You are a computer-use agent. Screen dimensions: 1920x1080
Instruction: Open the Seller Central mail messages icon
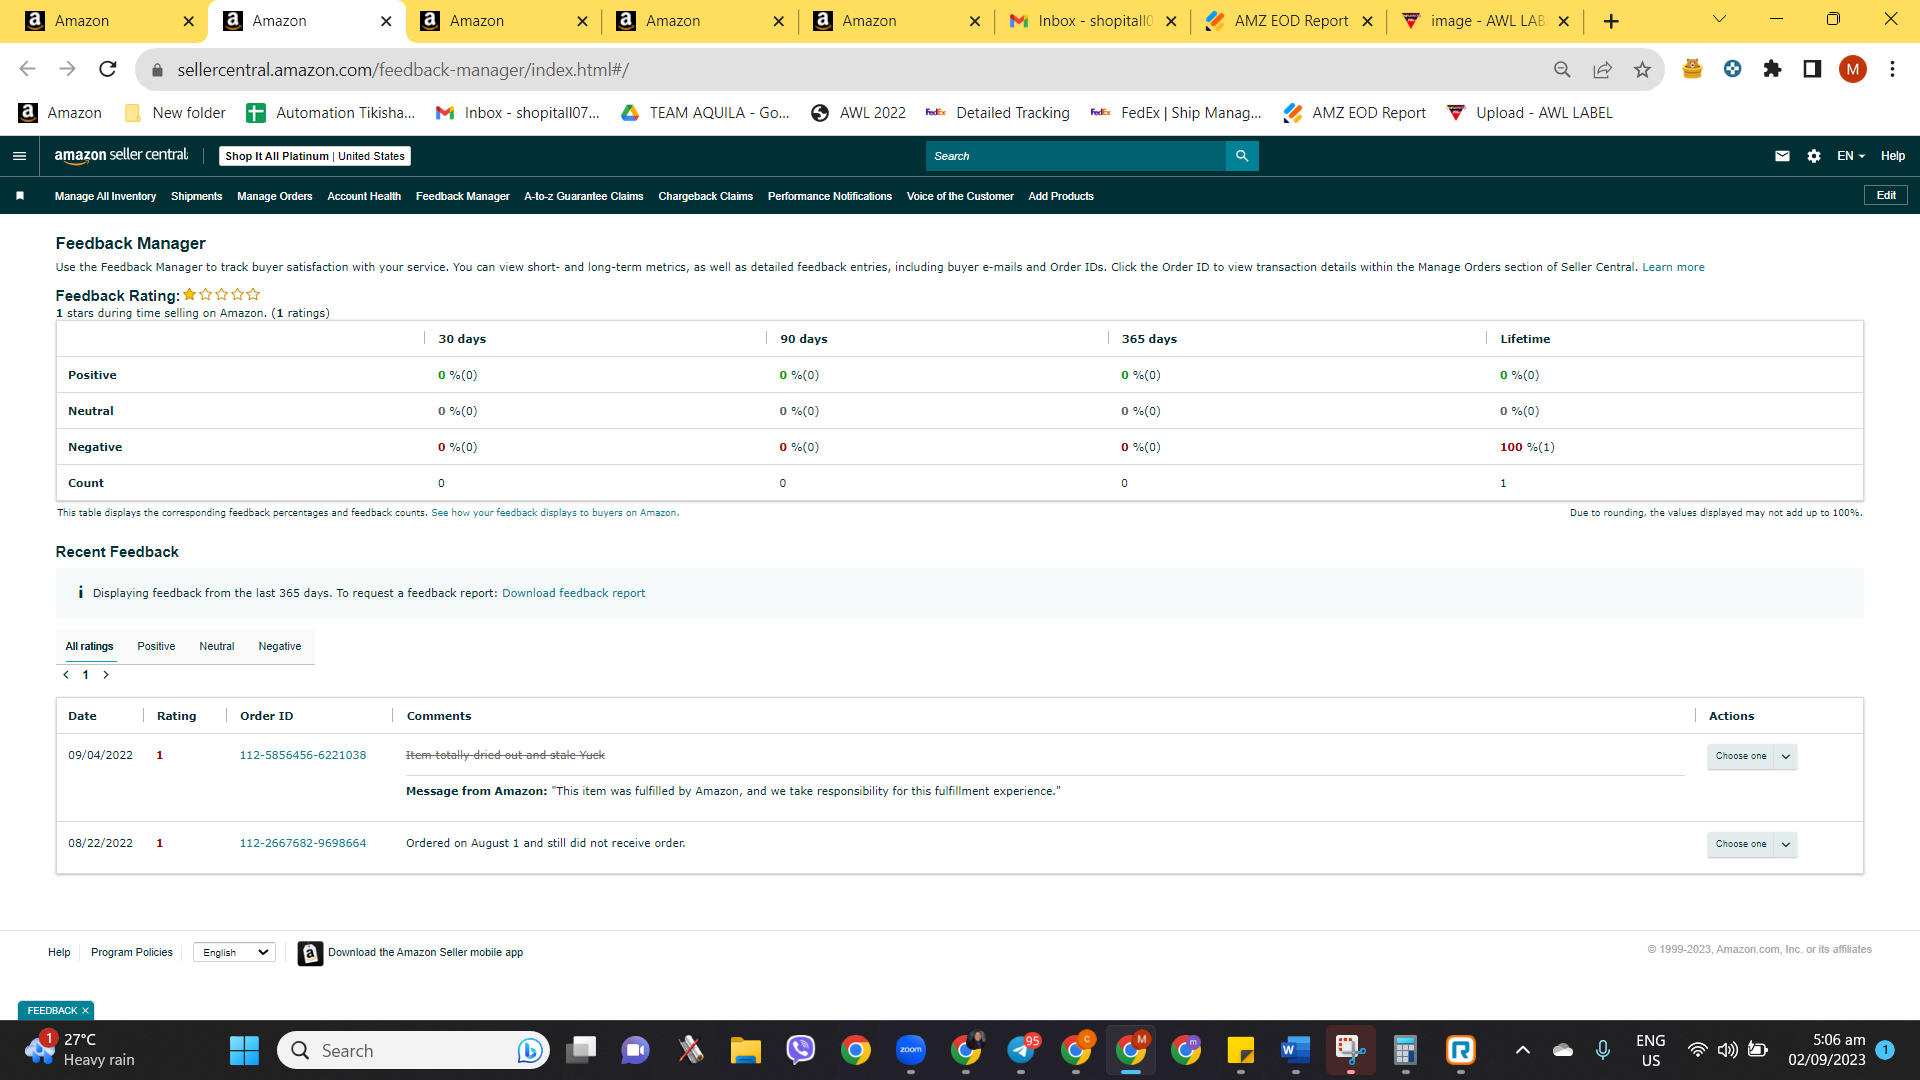(1782, 156)
